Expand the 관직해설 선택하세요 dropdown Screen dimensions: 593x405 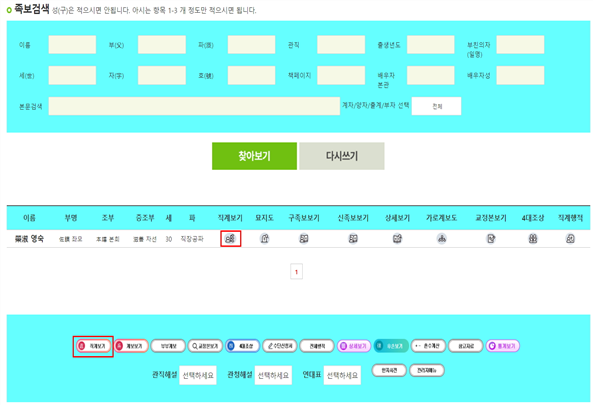[x=198, y=375]
